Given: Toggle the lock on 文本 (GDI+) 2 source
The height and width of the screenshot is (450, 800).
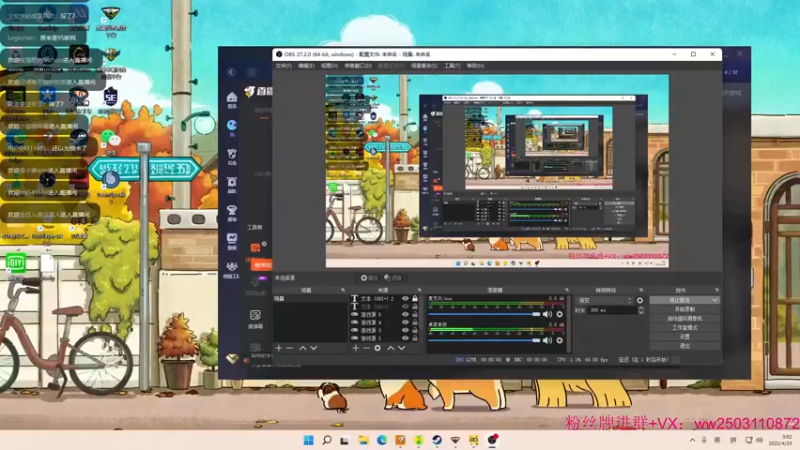Looking at the screenshot, I should pos(415,298).
